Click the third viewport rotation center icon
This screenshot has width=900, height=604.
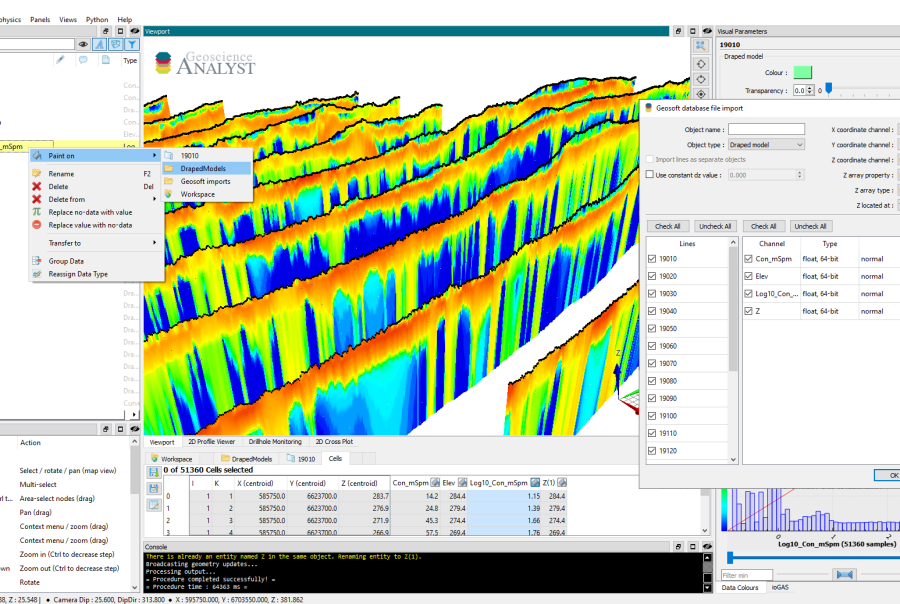point(700,79)
